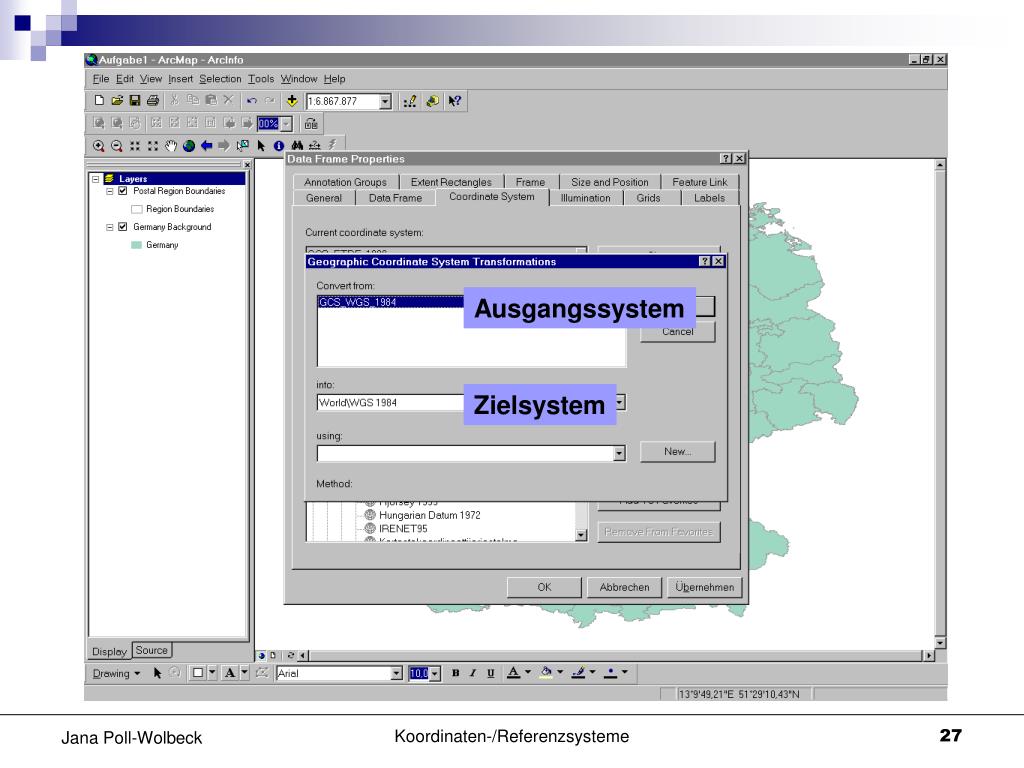Switch to the Grids tab

pos(648,198)
